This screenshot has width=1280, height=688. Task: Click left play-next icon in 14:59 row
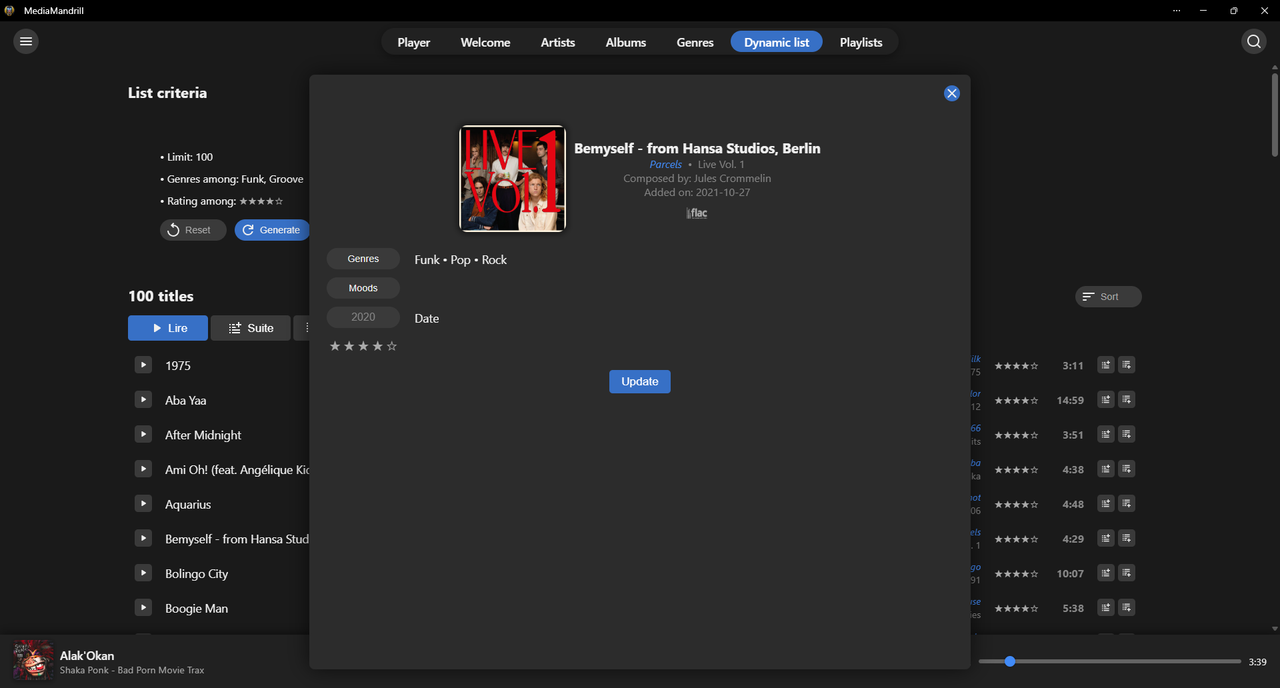point(1106,400)
